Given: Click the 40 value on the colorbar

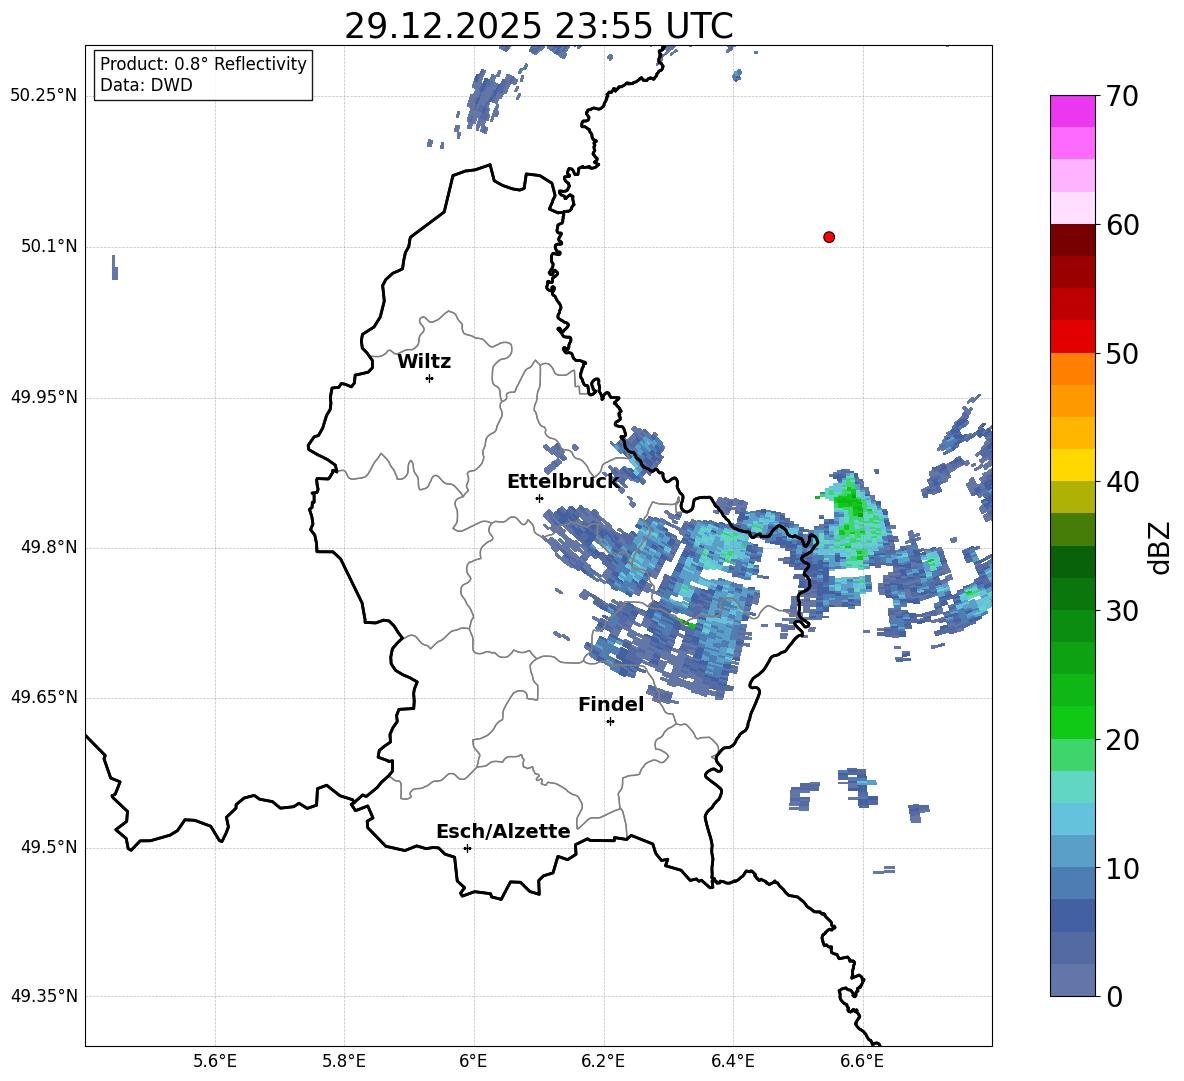Looking at the screenshot, I should (1121, 482).
